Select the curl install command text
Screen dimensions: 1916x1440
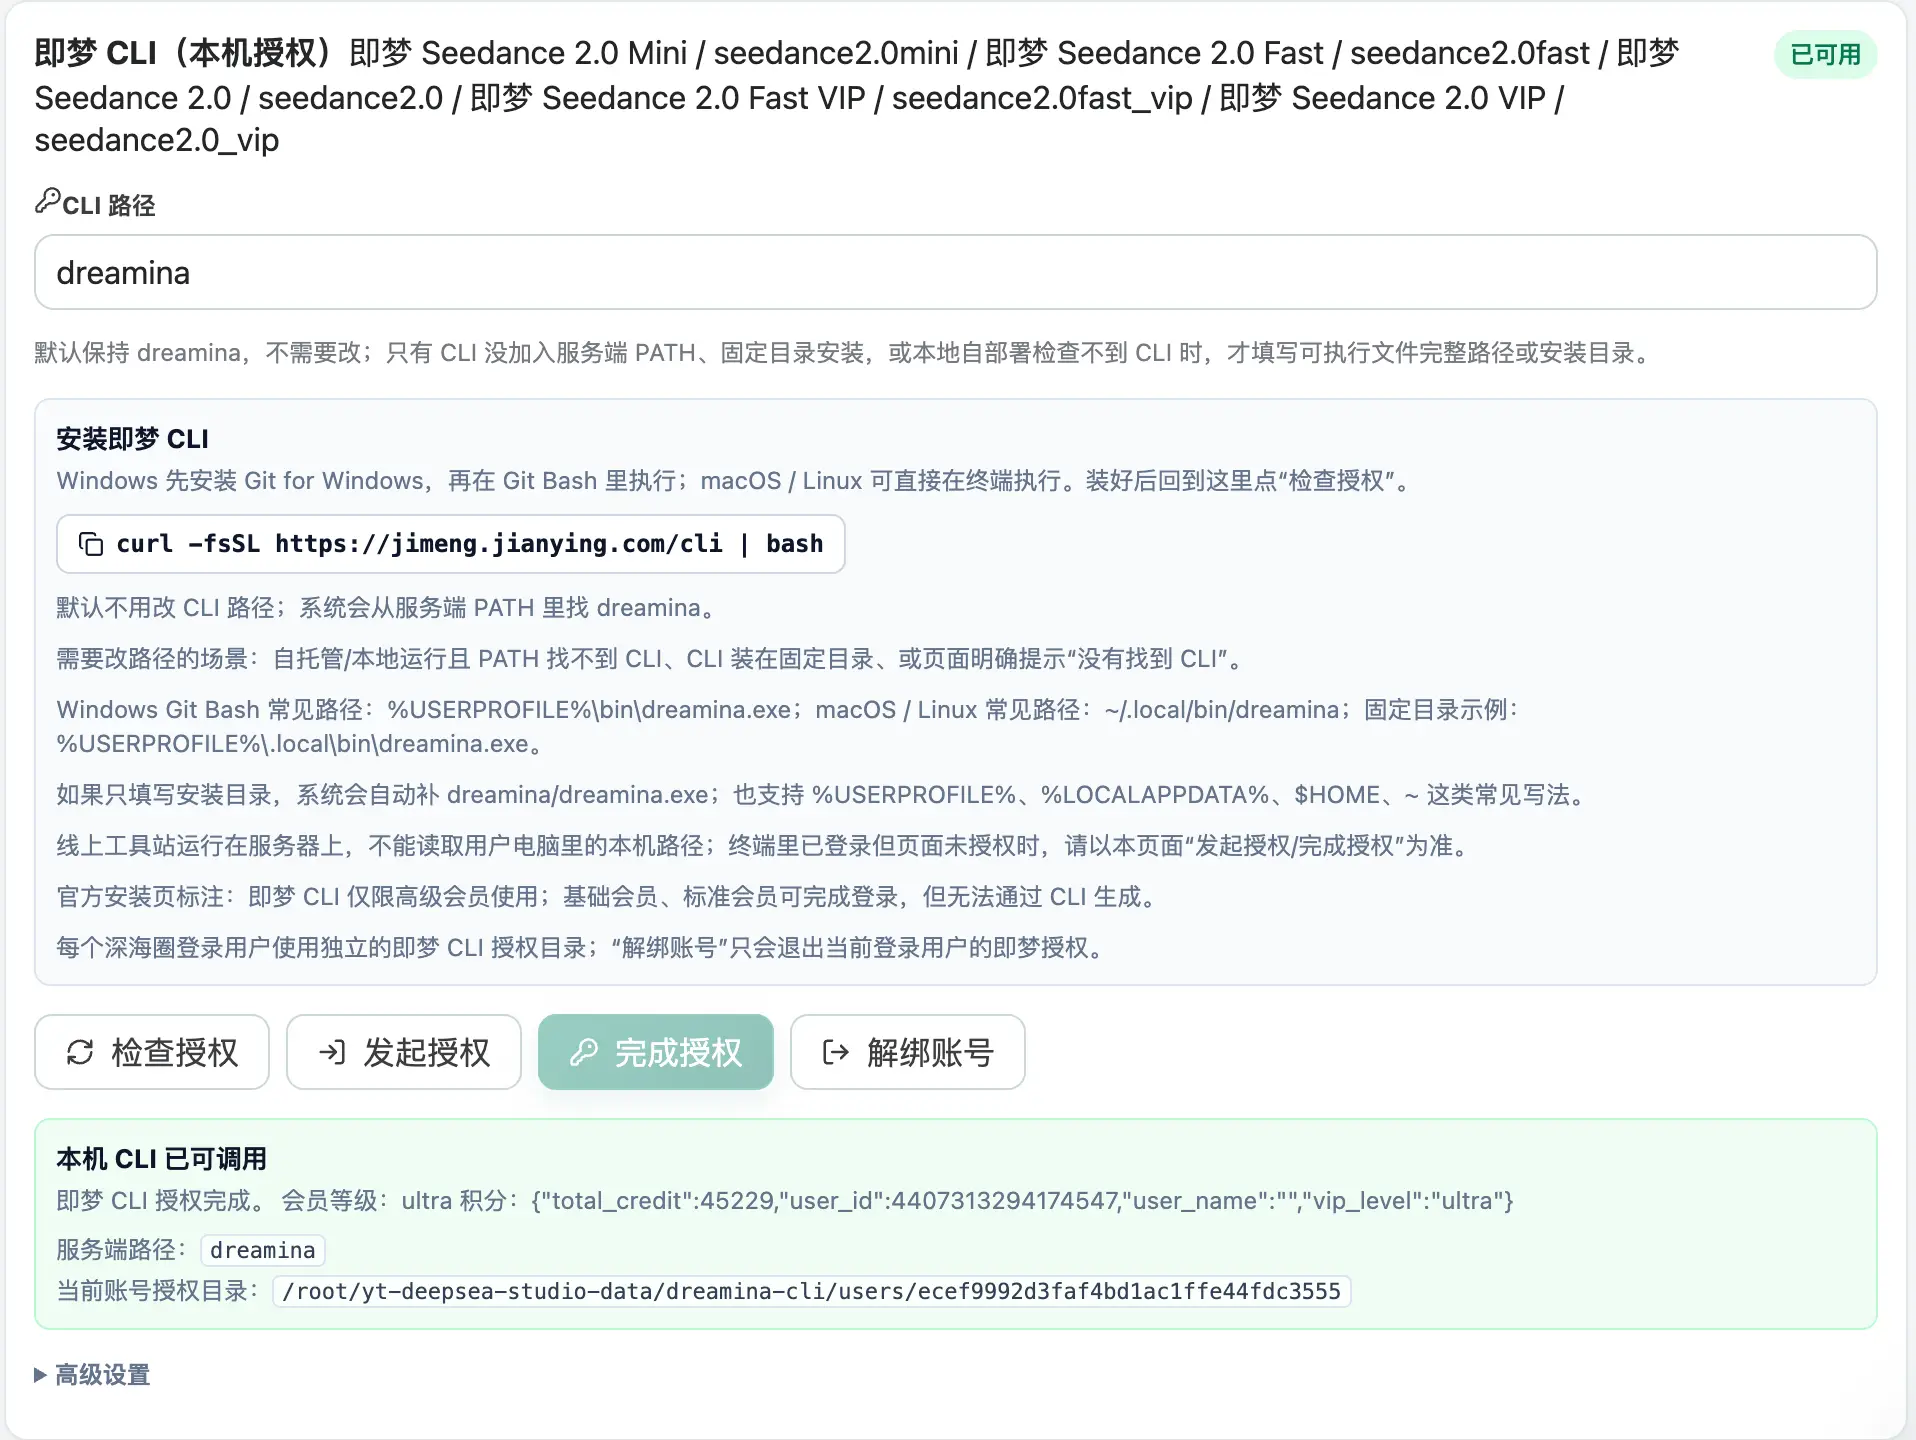[470, 544]
